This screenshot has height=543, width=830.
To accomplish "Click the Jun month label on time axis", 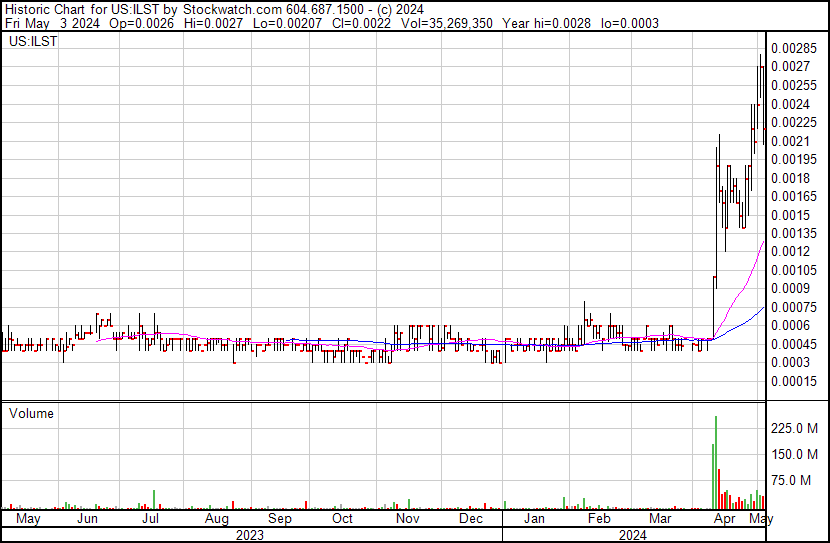I will click(x=87, y=519).
